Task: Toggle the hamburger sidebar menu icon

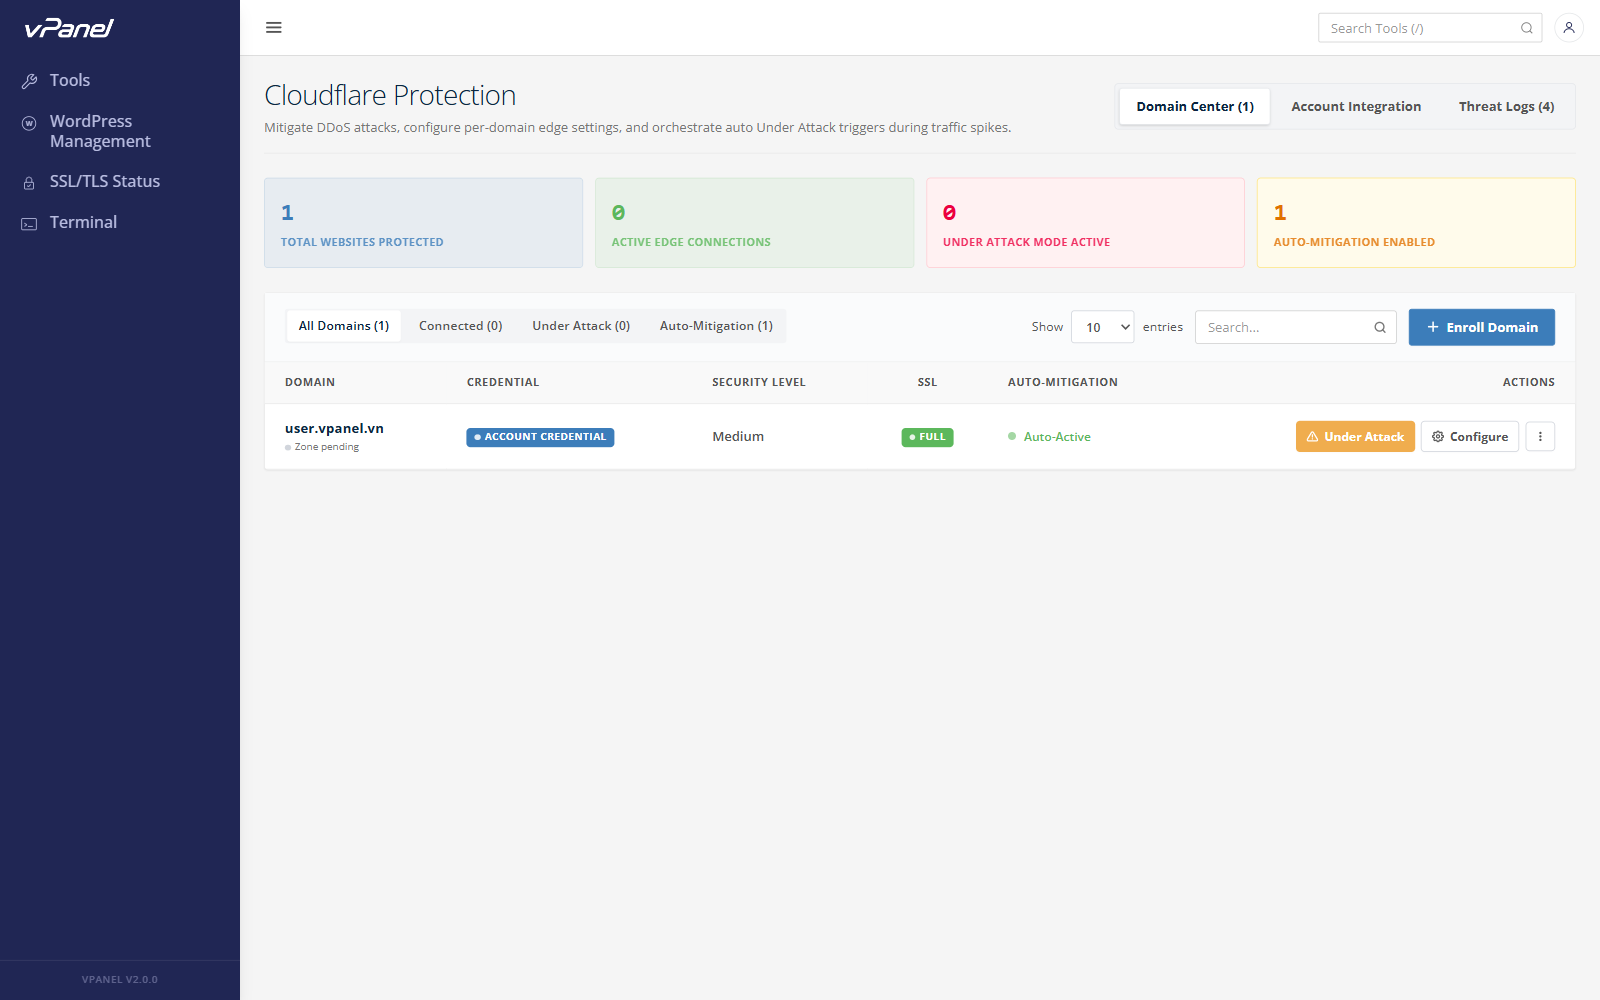Action: click(x=273, y=28)
